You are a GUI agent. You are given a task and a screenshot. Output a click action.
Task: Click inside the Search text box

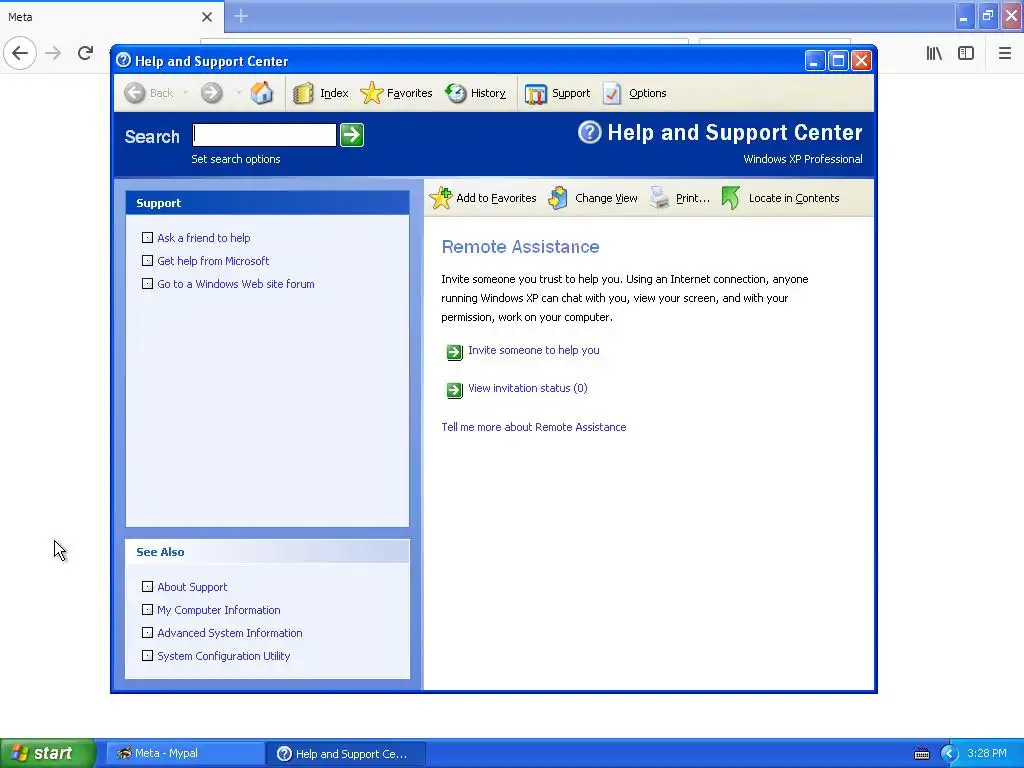[x=264, y=135]
